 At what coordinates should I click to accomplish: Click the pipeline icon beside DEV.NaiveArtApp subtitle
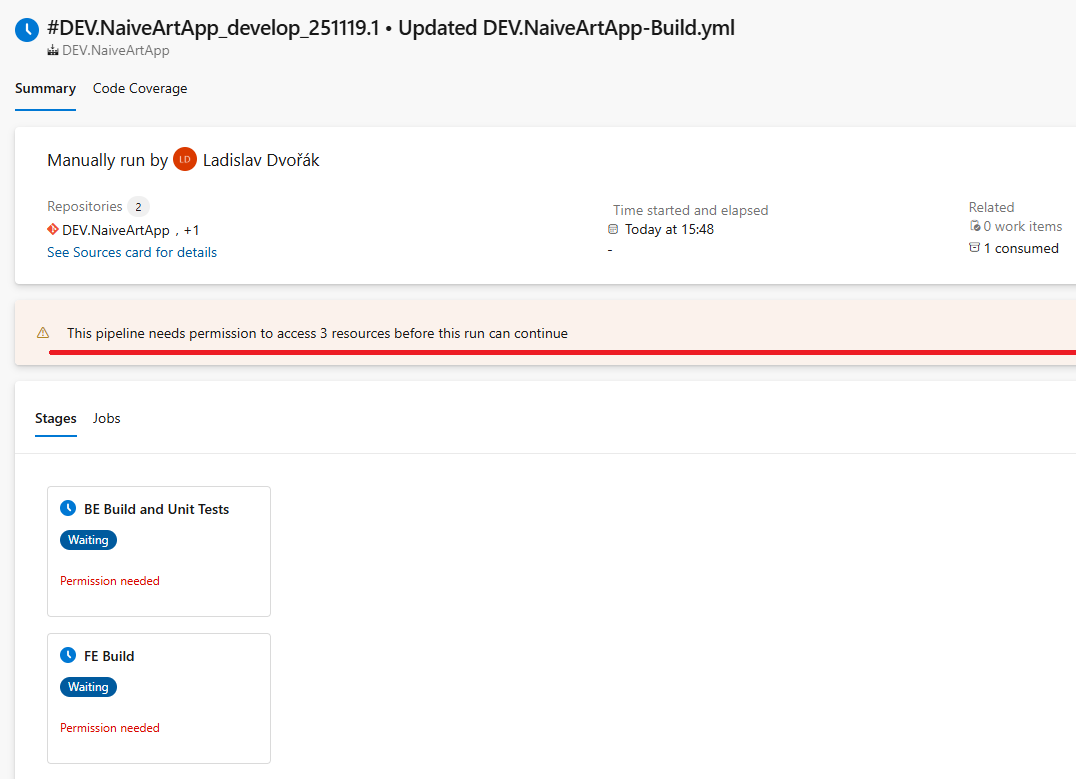53,51
